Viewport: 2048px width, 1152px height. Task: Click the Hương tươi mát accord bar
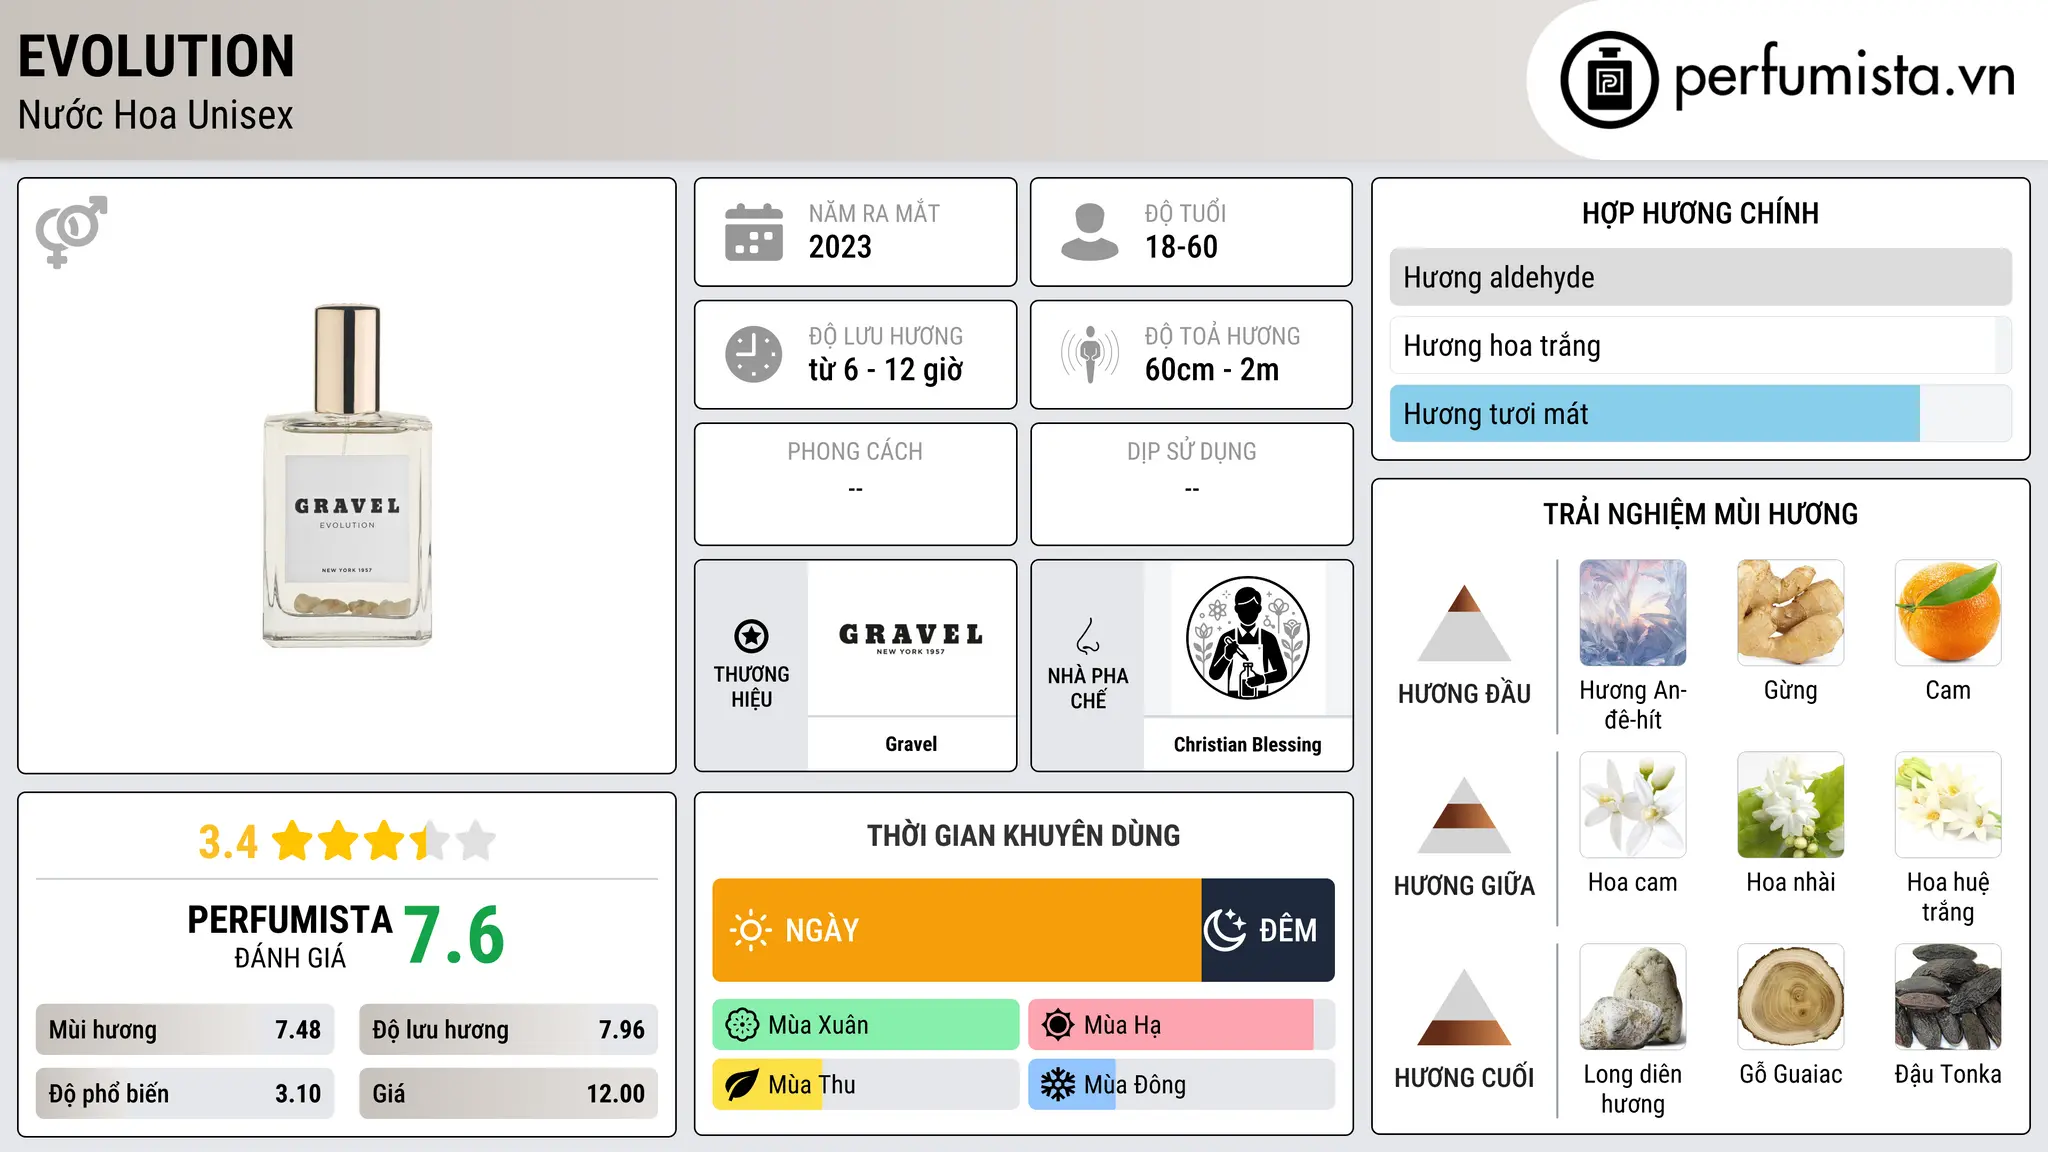[x=1700, y=414]
